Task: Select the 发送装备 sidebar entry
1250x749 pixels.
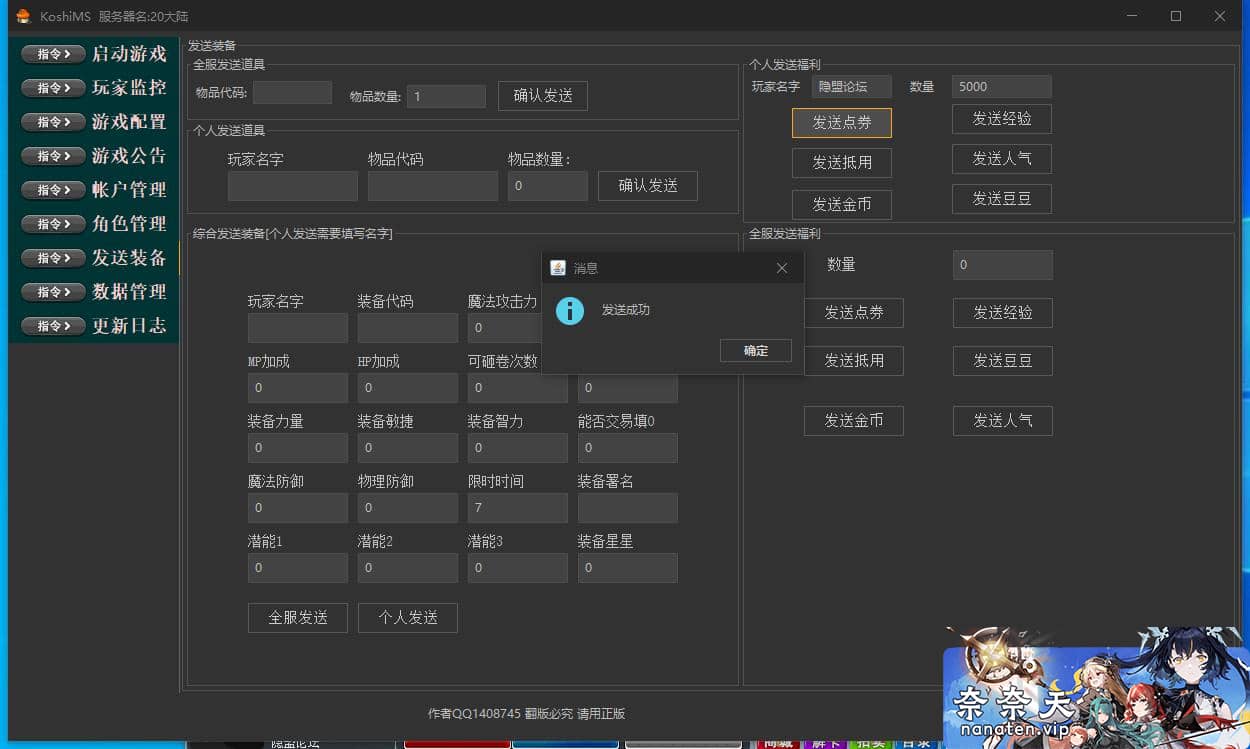Action: point(93,258)
